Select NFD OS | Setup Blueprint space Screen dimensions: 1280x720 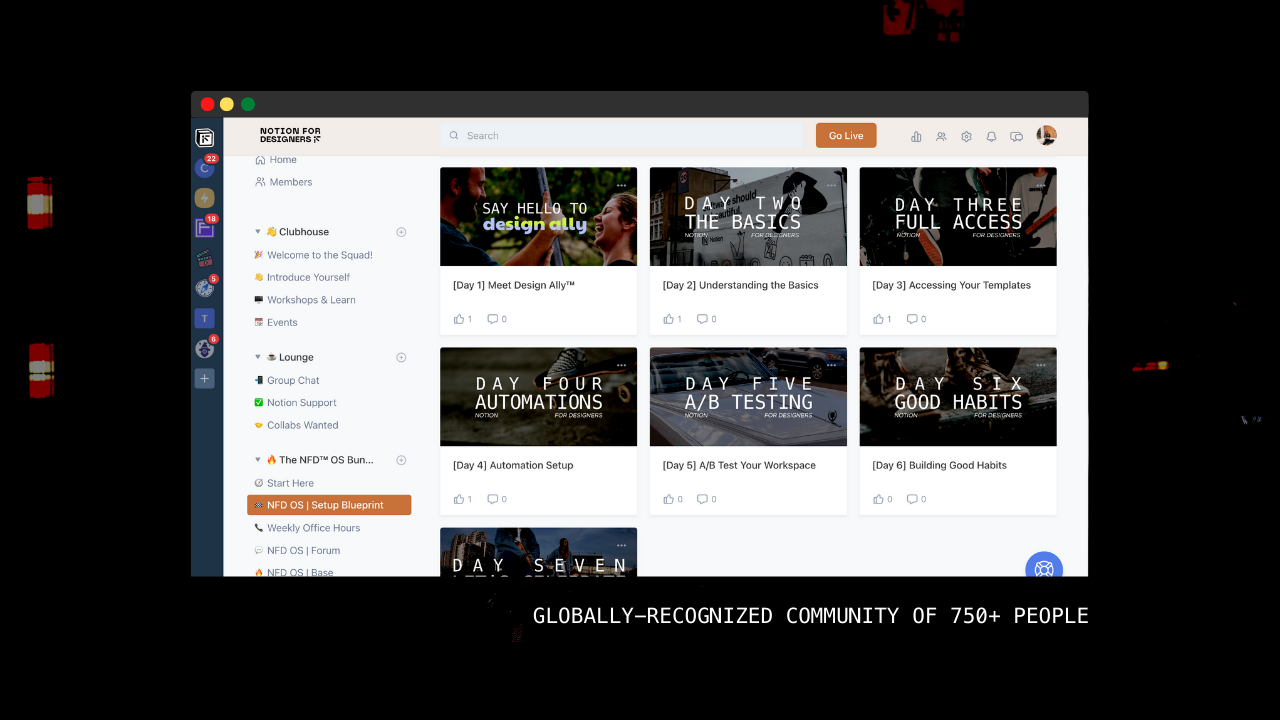[x=329, y=505]
